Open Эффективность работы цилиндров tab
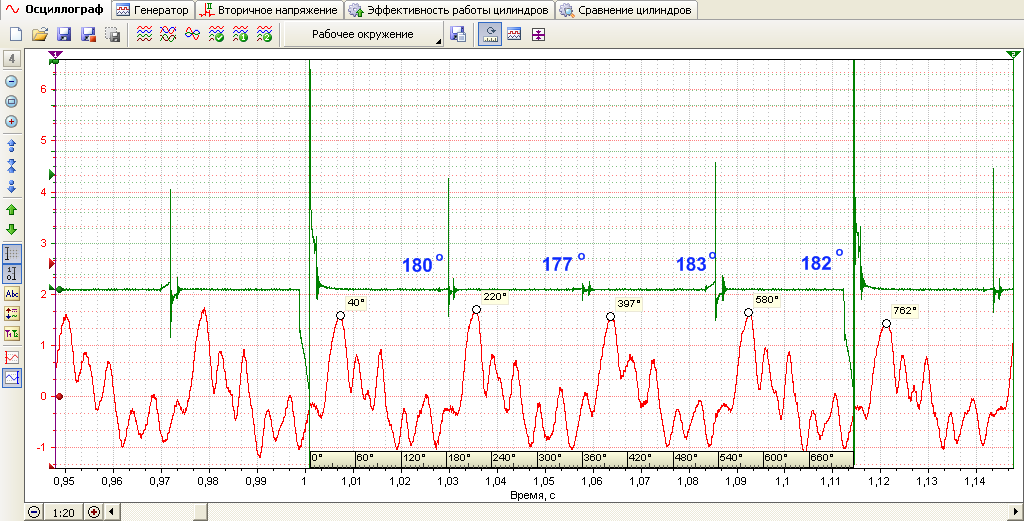Screen dimensions: 1024x521 (x=449, y=10)
